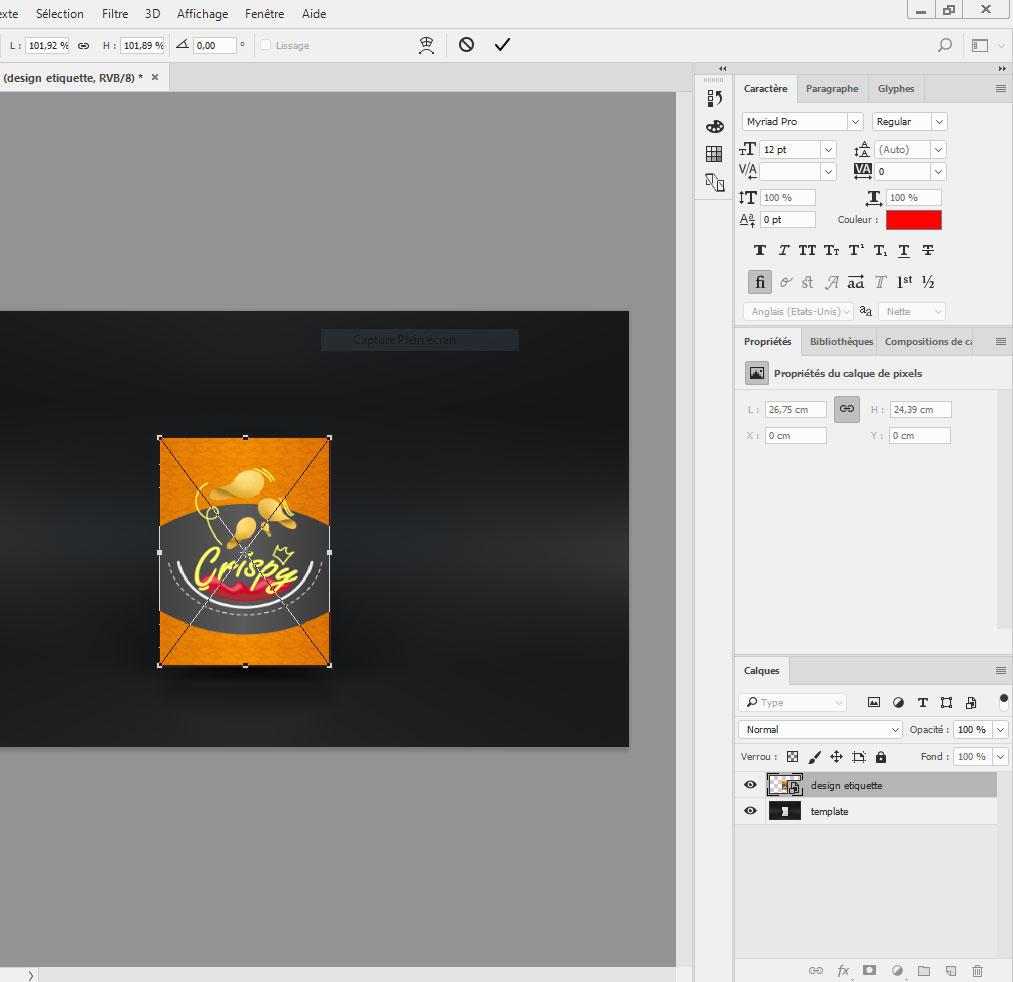Switch to the Glyphes tab

click(896, 89)
